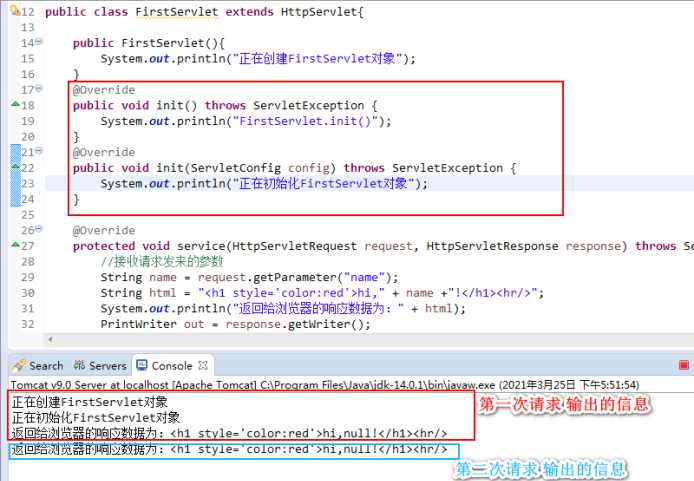Terminate the Tomcat server with red stop button
This screenshot has width=694, height=481.
684,365
